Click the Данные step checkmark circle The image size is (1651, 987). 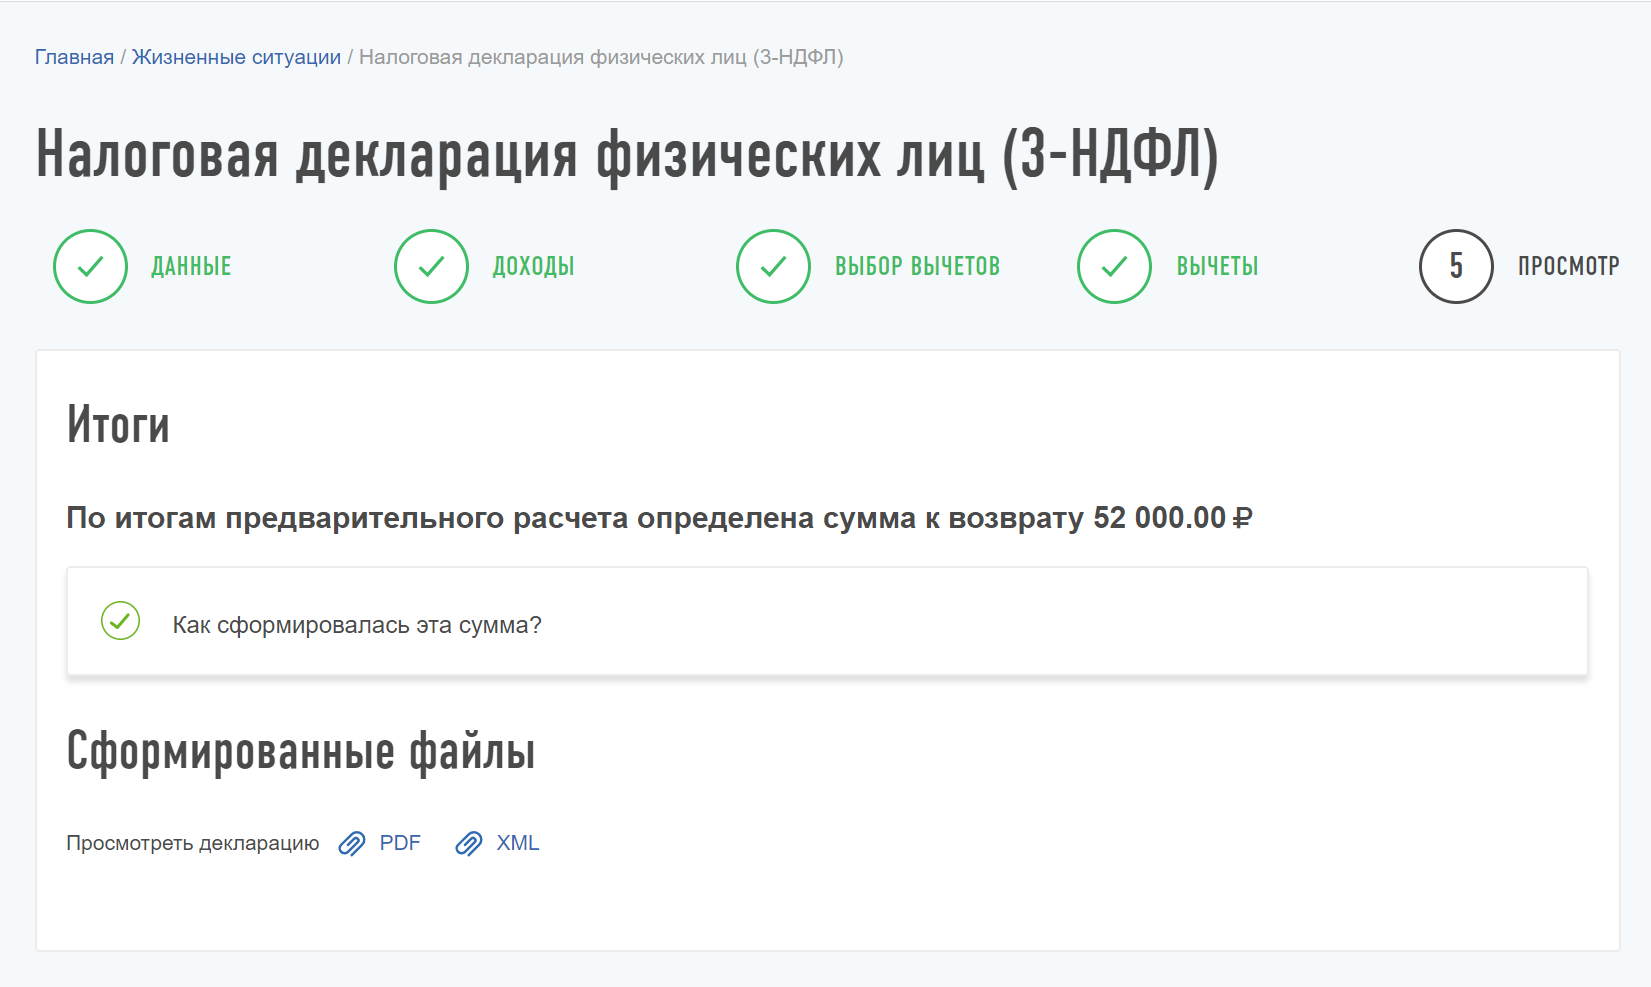pos(90,266)
